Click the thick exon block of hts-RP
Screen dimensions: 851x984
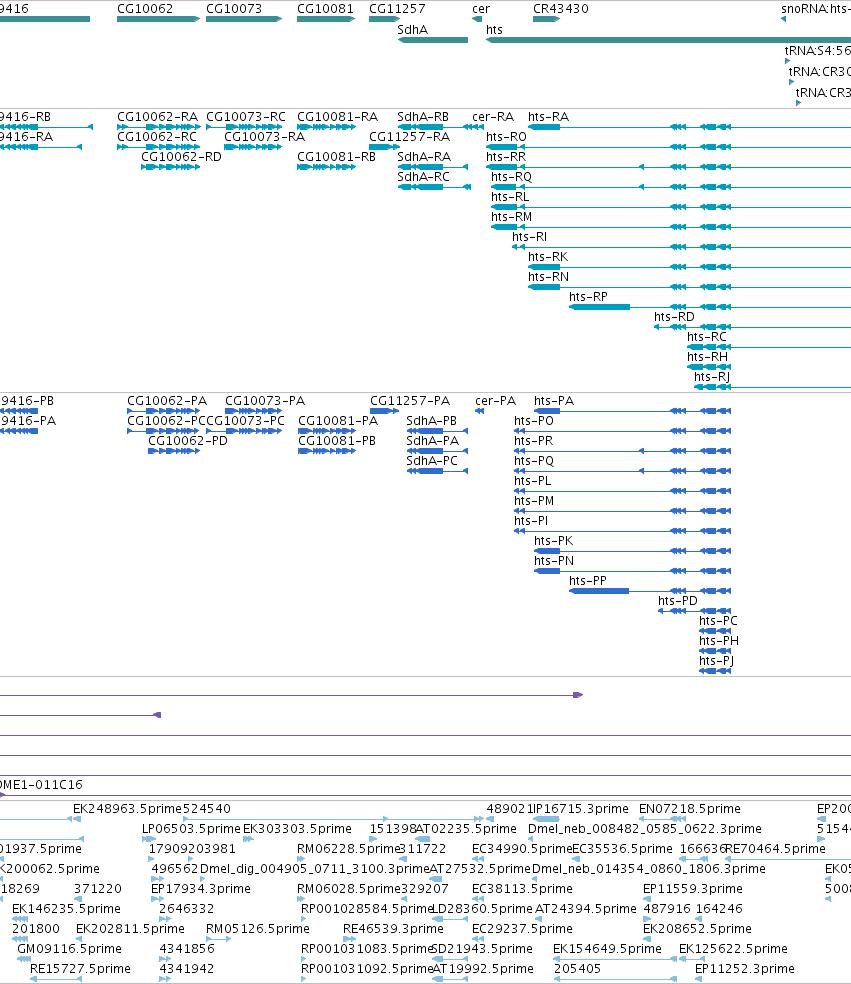click(599, 307)
